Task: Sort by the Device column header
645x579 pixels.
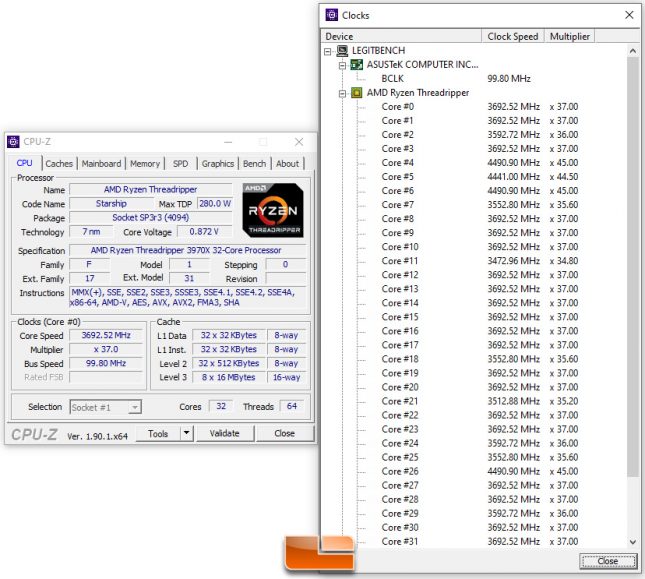Action: pyautogui.click(x=401, y=37)
